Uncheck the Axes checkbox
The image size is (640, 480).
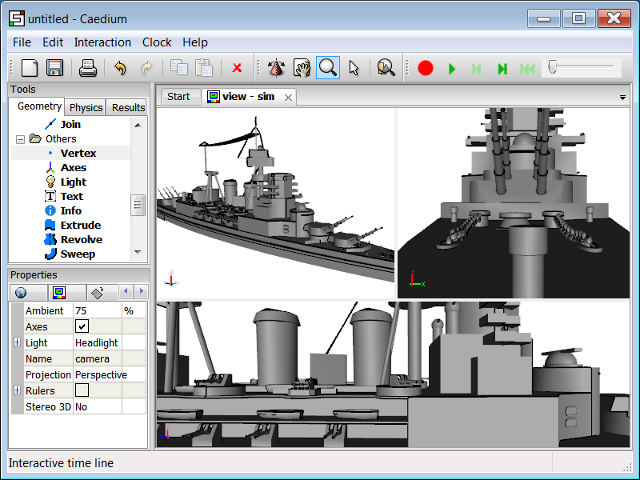coord(82,327)
